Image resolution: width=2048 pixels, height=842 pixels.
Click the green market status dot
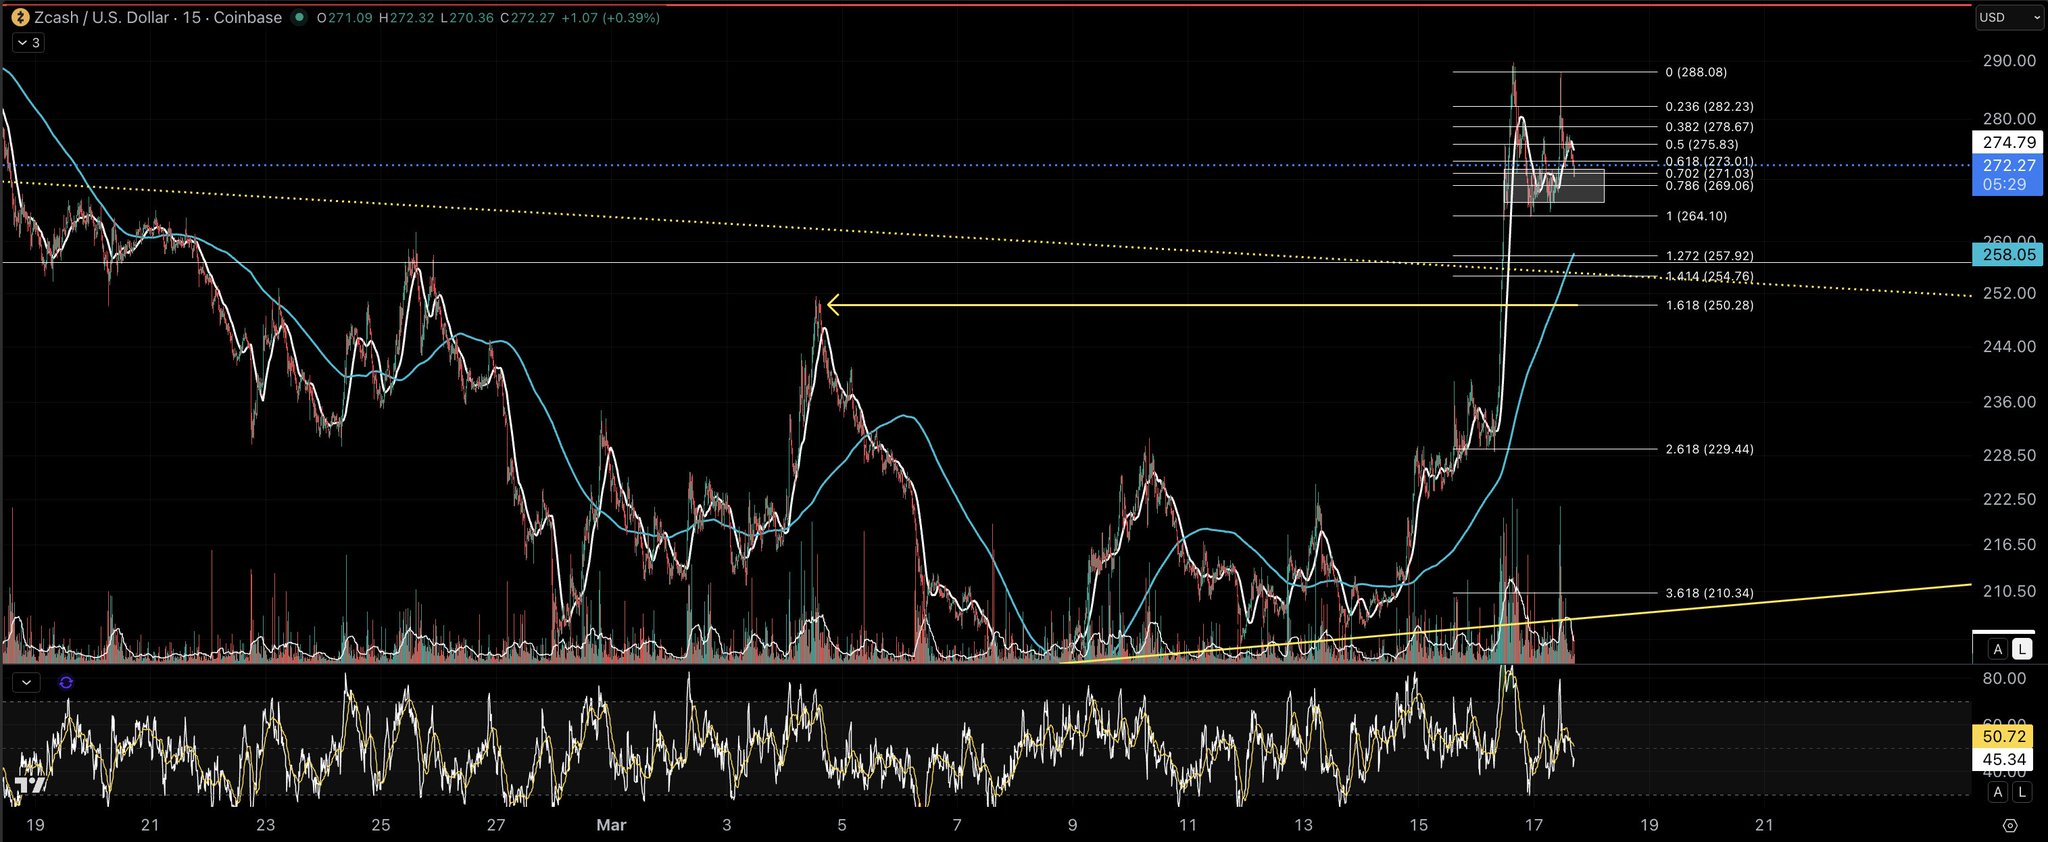tap(298, 17)
